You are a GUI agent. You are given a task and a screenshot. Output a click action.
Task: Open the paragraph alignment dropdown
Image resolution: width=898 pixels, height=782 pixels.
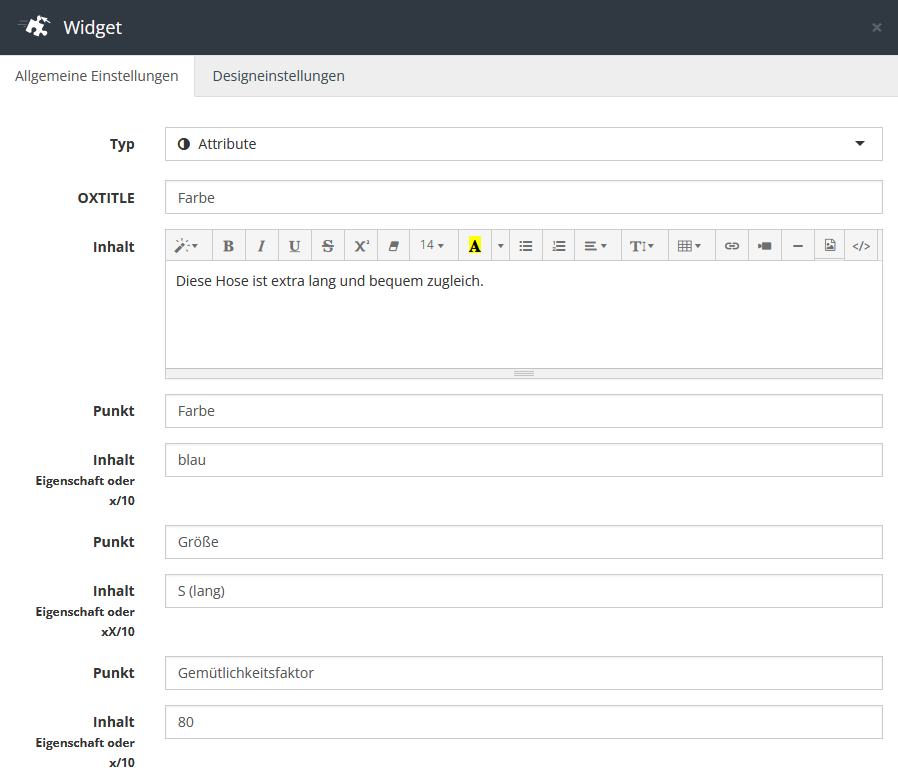pos(596,246)
